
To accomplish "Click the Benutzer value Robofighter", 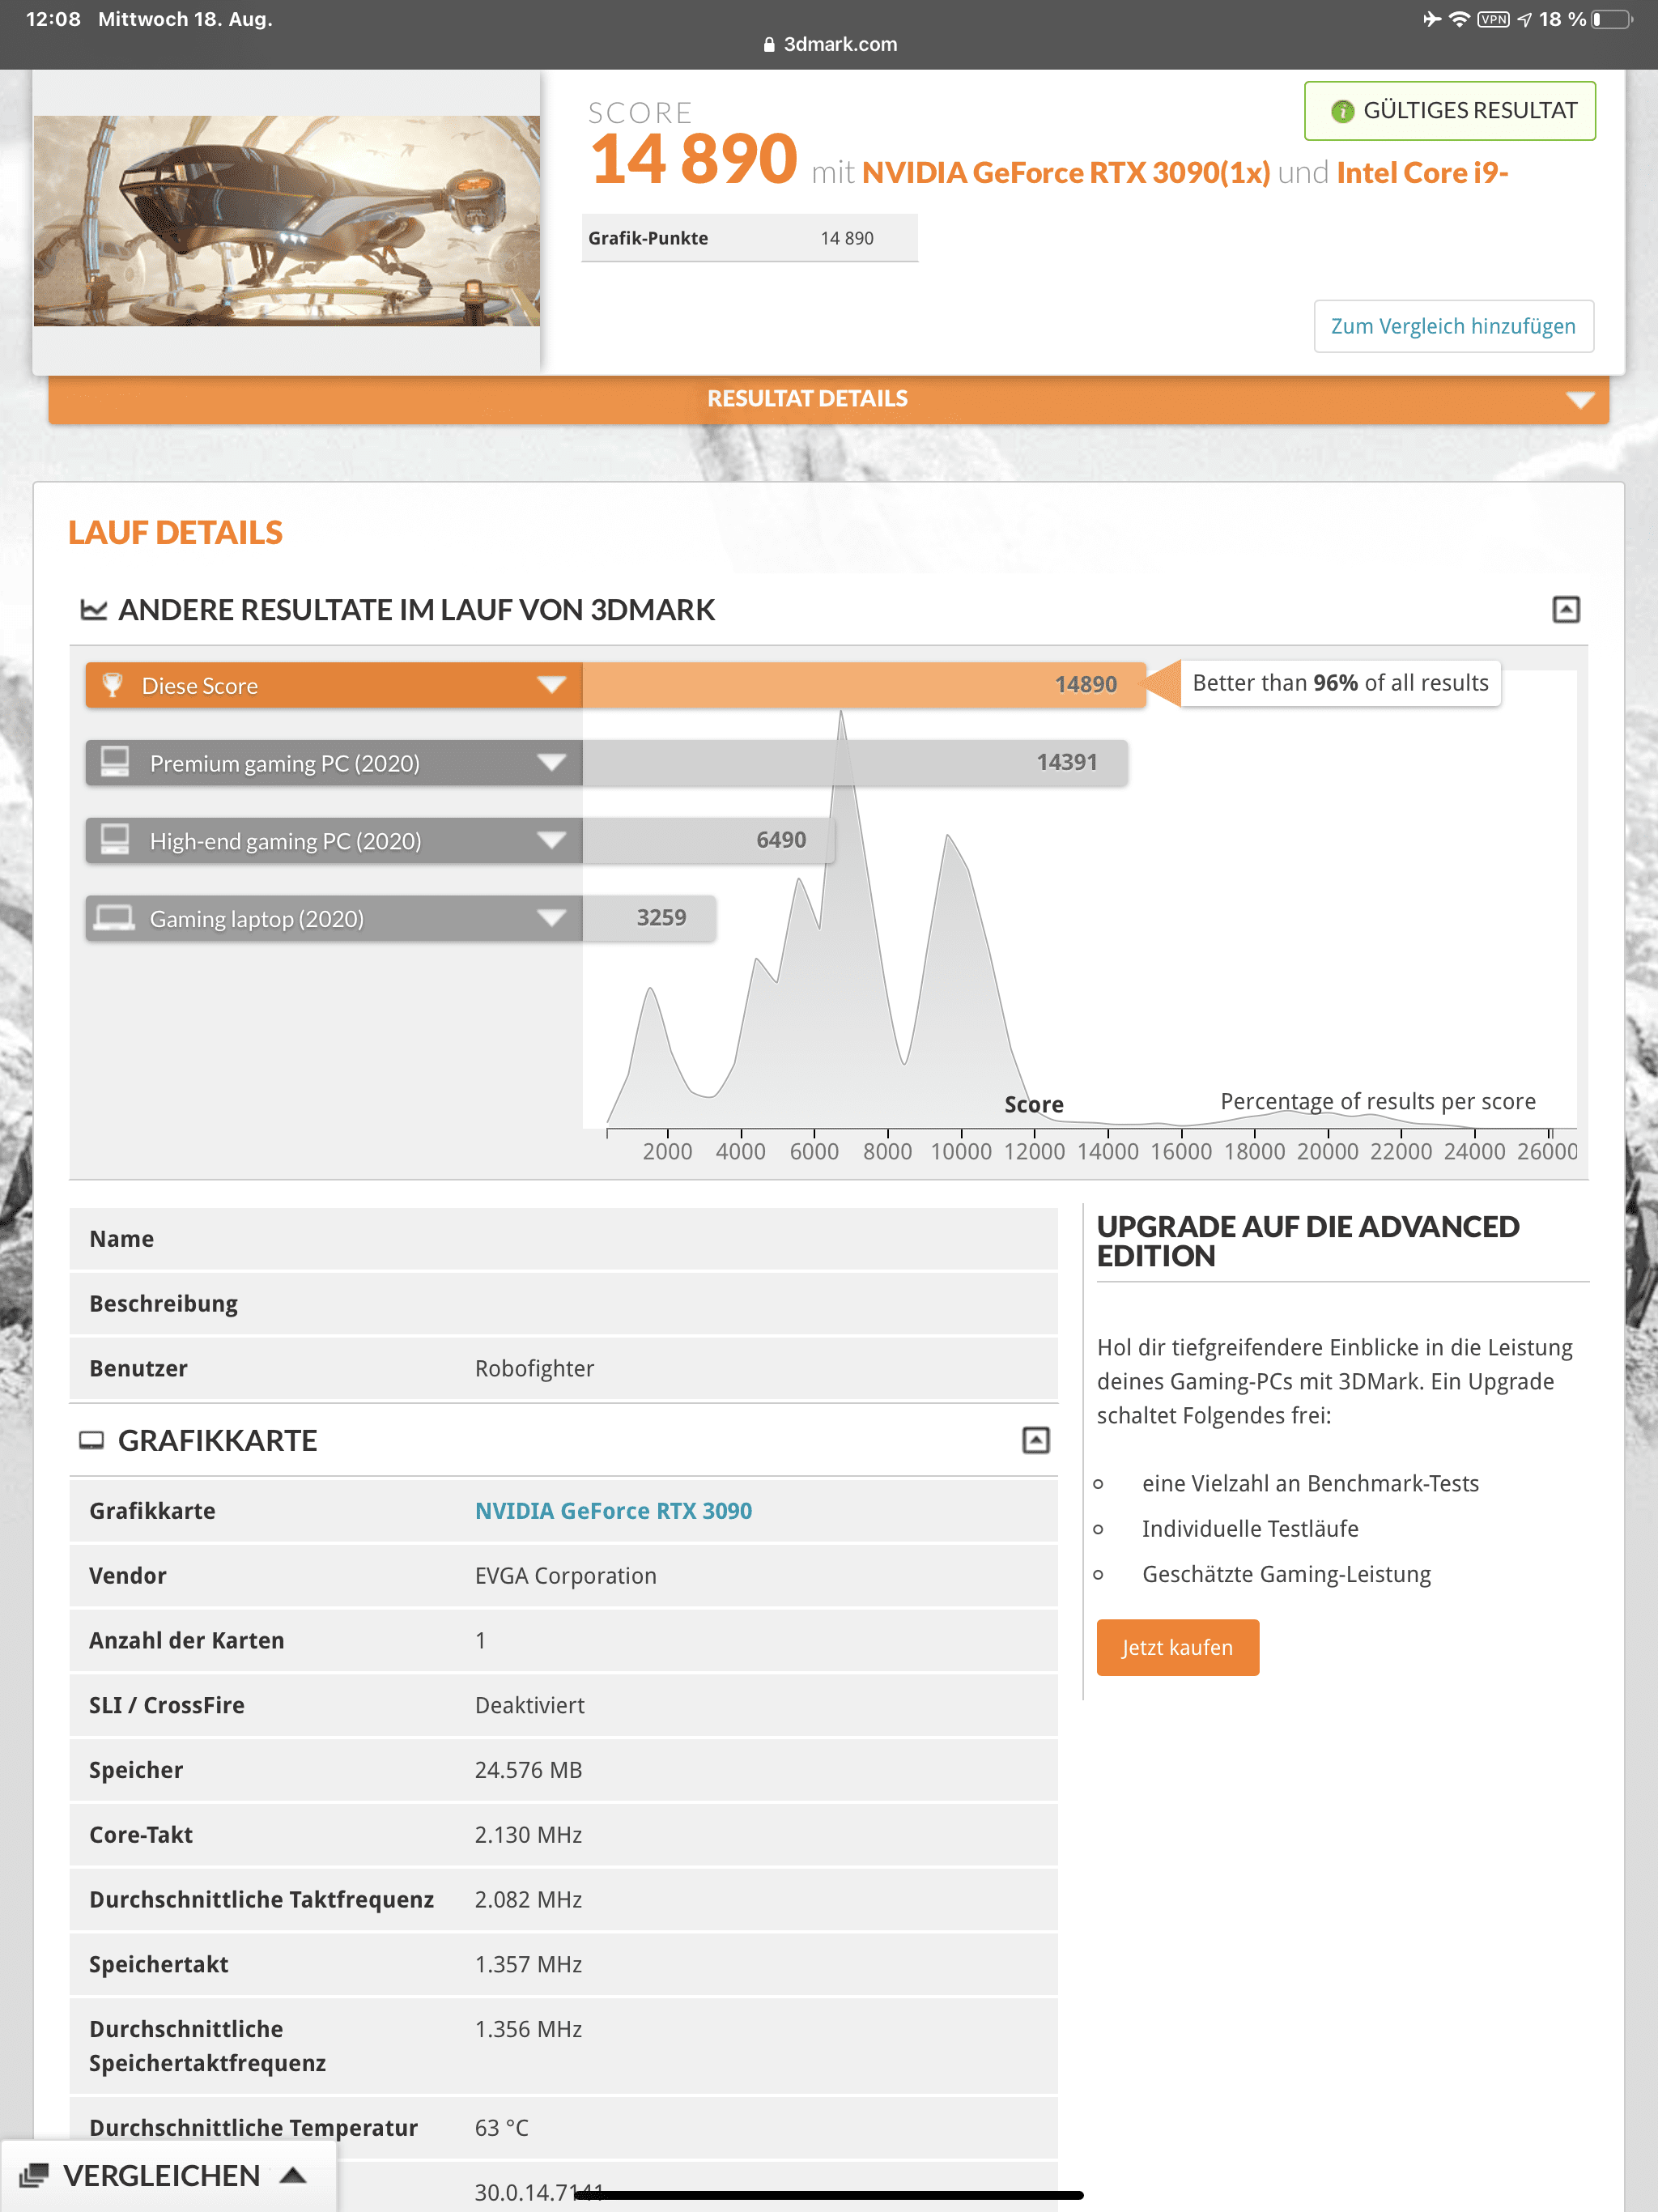I will pyautogui.click(x=534, y=1368).
